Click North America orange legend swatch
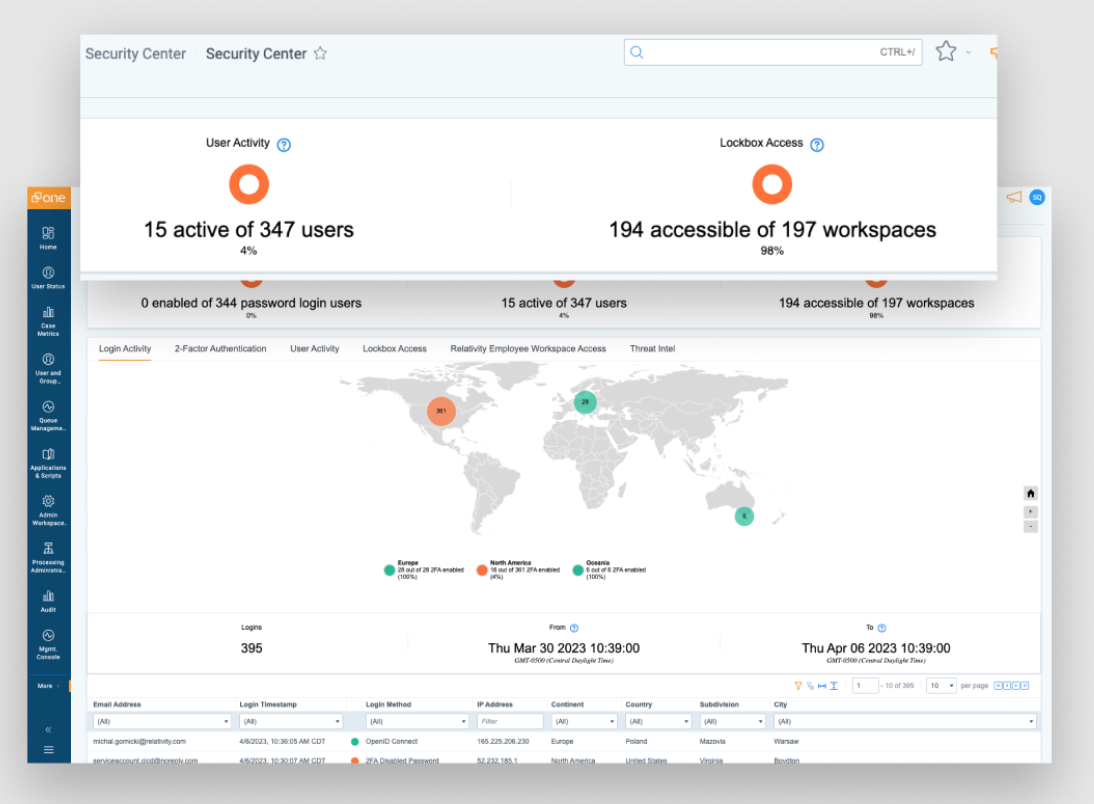 [x=481, y=570]
